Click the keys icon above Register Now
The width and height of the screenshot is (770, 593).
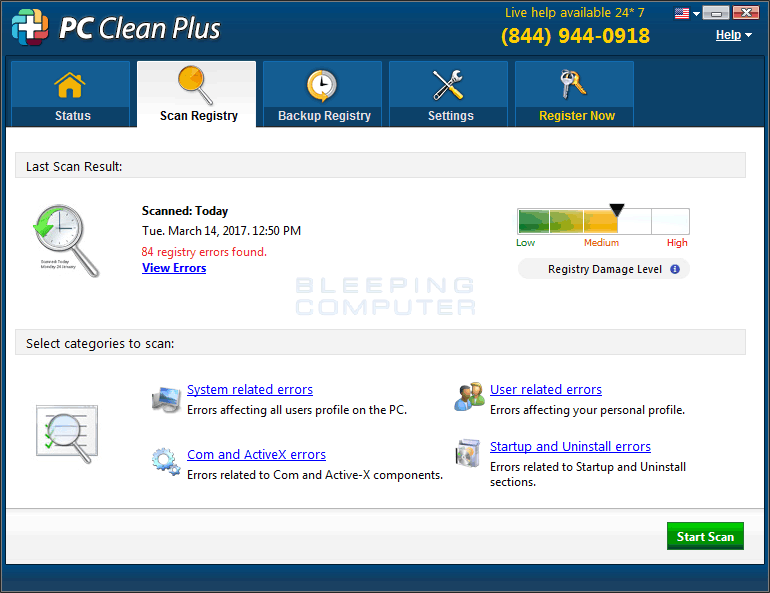573,84
